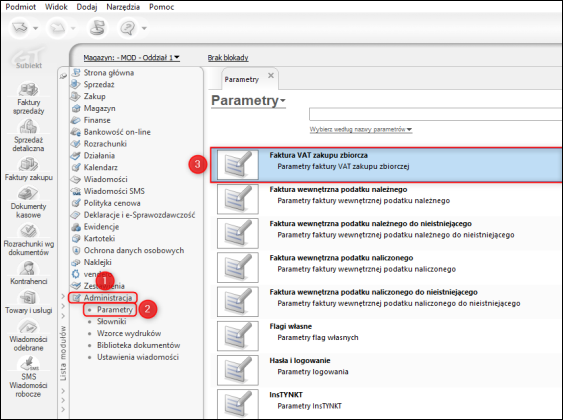This screenshot has width=563, height=420.
Task: Open Towary i usługi shortcut icon
Action: coord(28,298)
